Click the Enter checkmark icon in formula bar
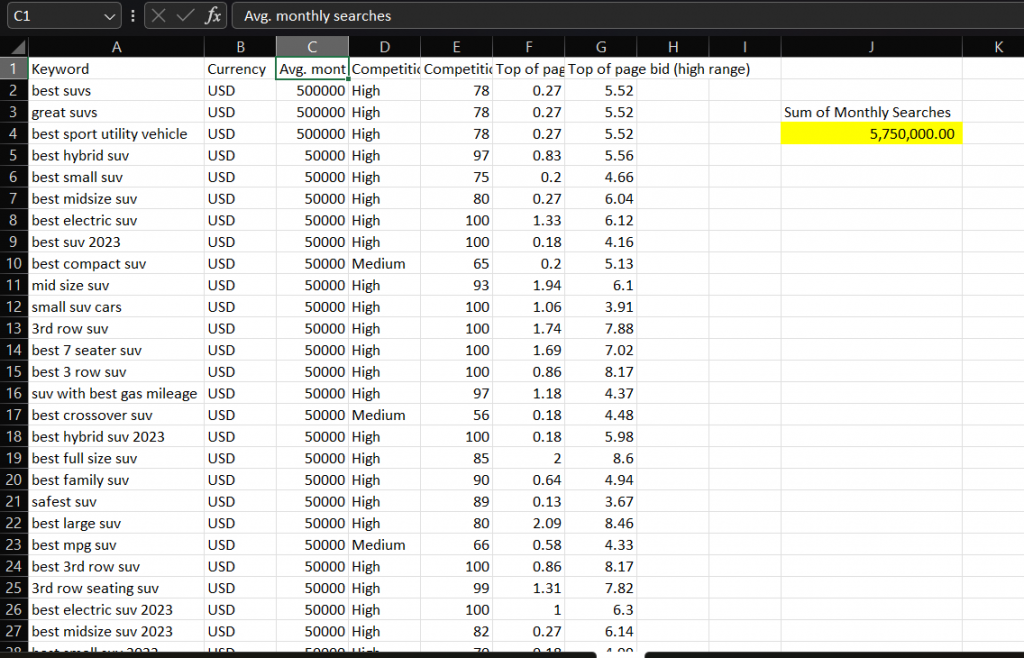 coord(185,16)
